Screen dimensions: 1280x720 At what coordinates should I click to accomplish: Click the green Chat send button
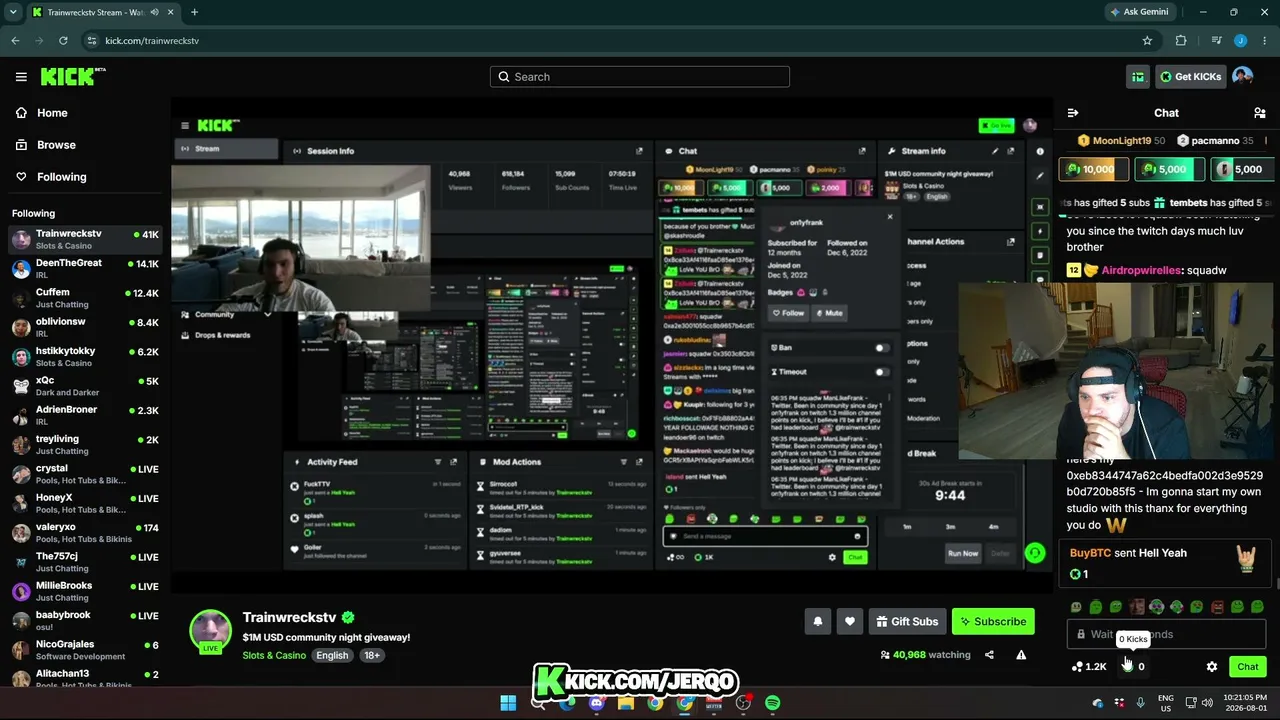pyautogui.click(x=1248, y=667)
